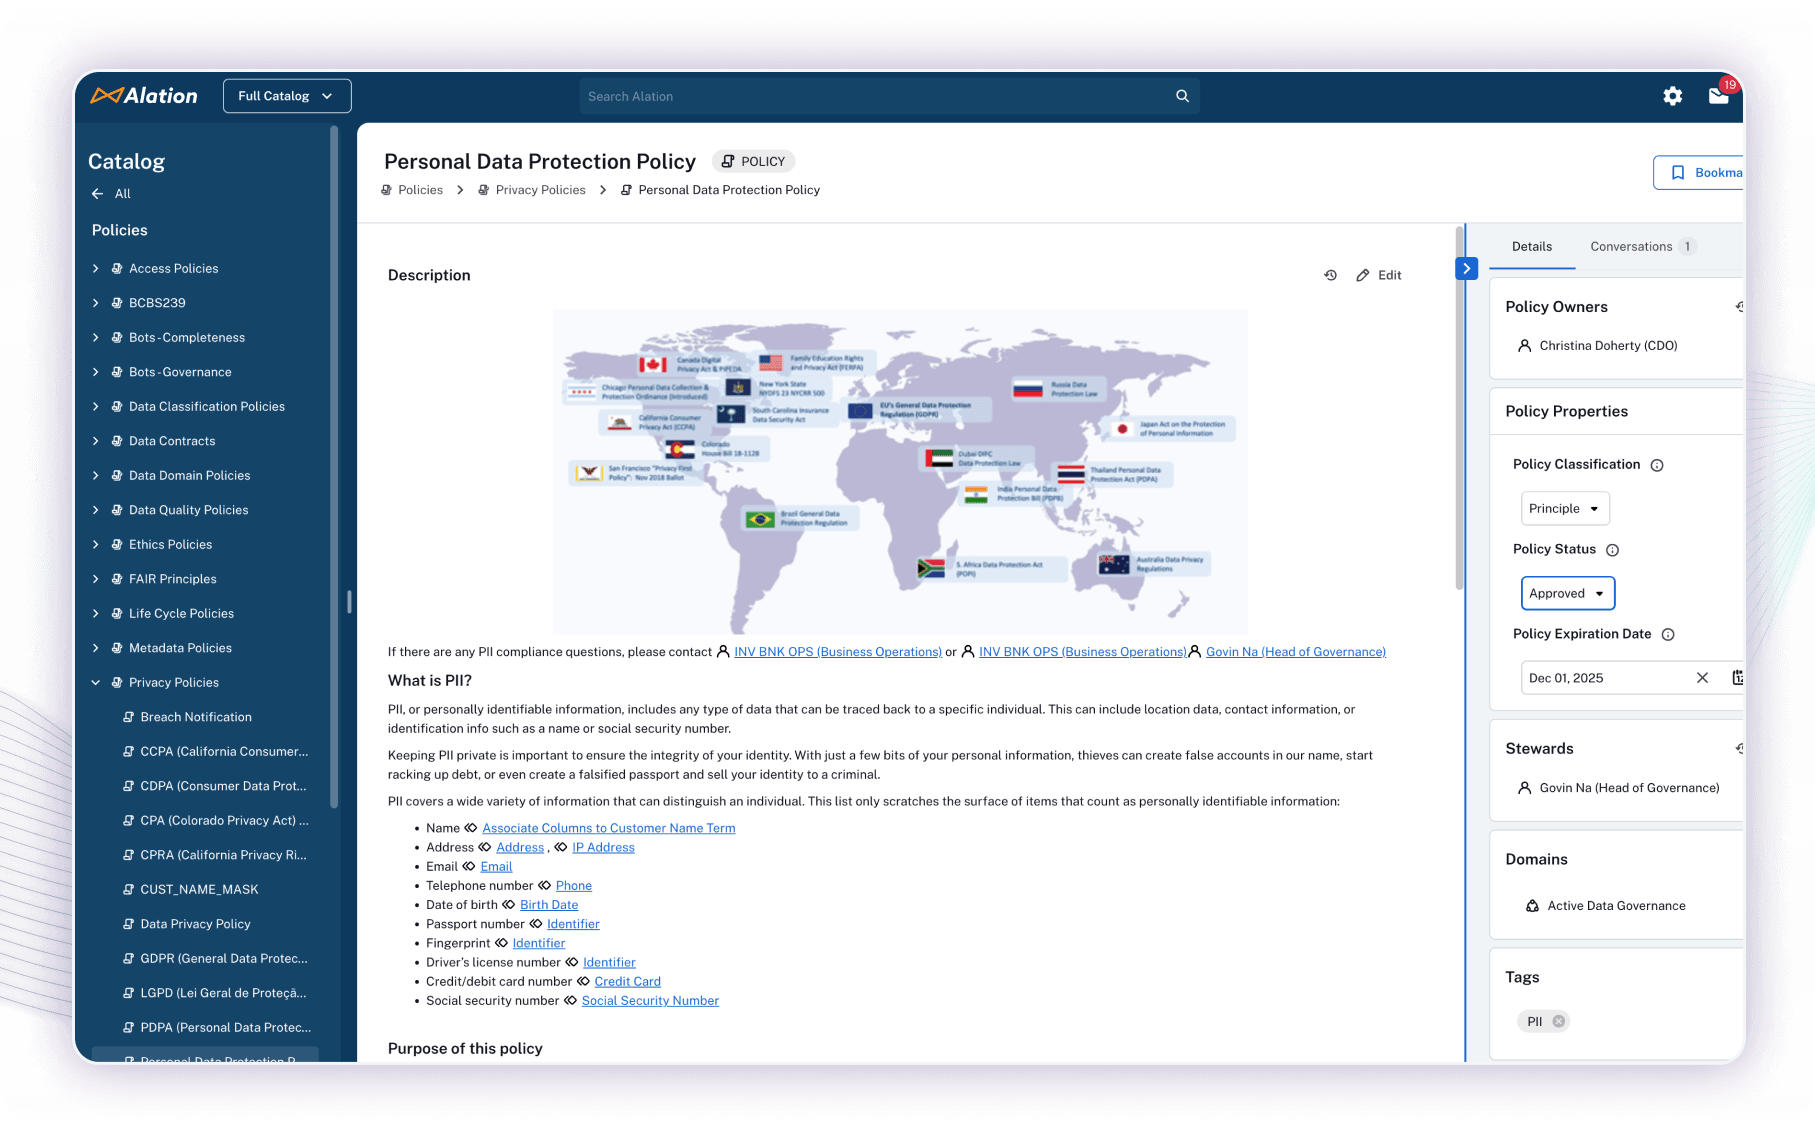Image resolution: width=1815 pixels, height=1131 pixels.
Task: Click Breach Notification policy icon
Action: point(128,717)
